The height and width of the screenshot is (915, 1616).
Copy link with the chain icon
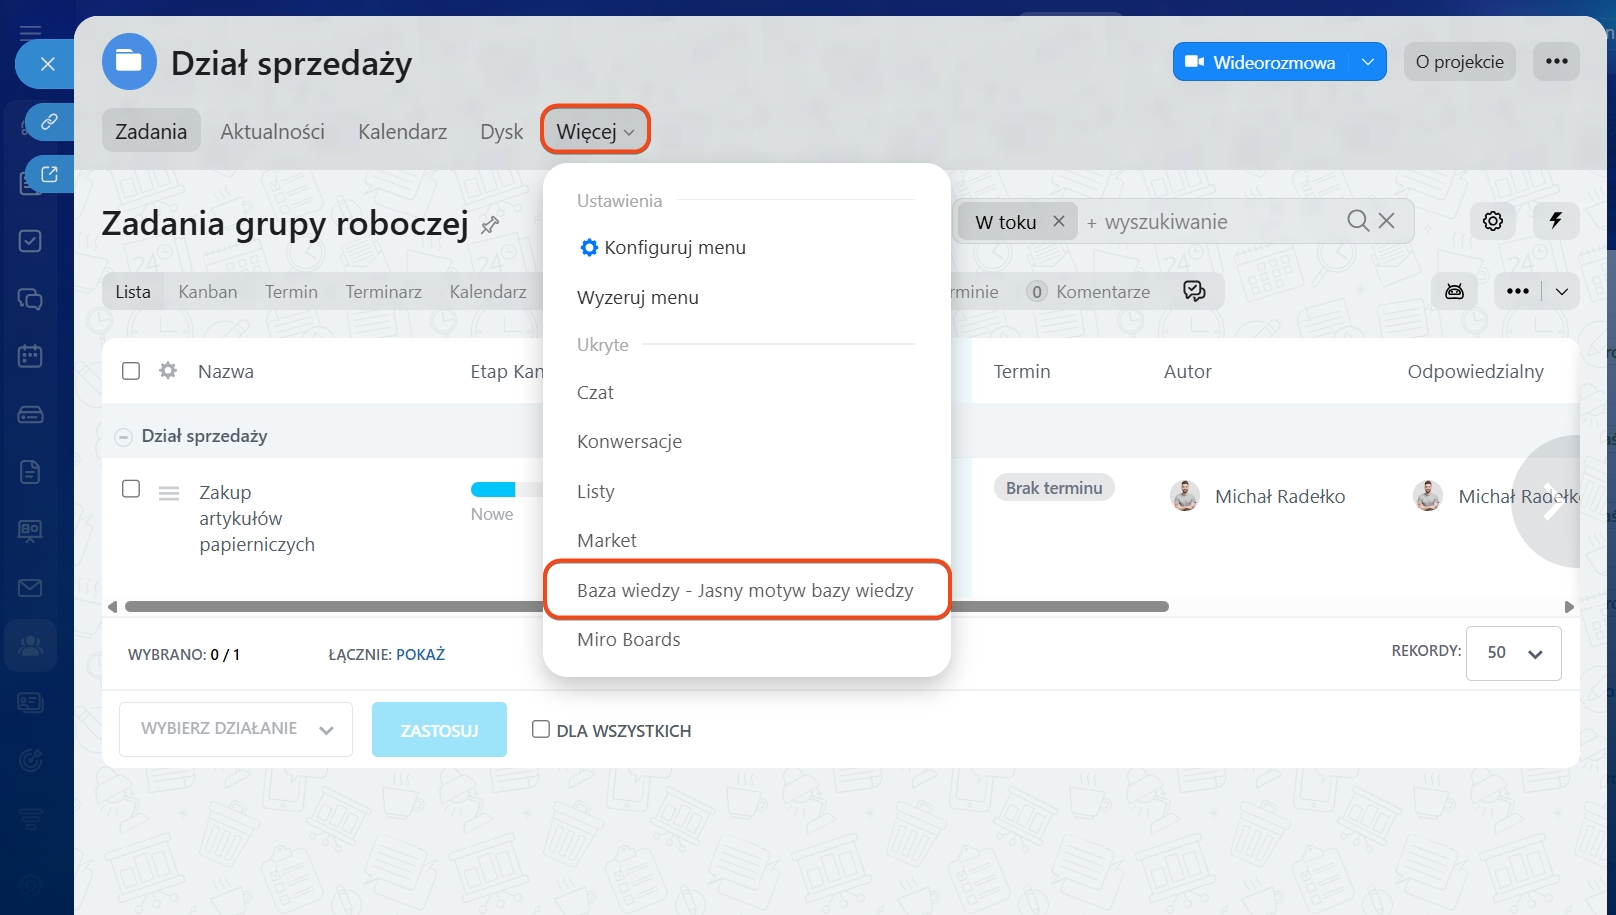click(49, 122)
